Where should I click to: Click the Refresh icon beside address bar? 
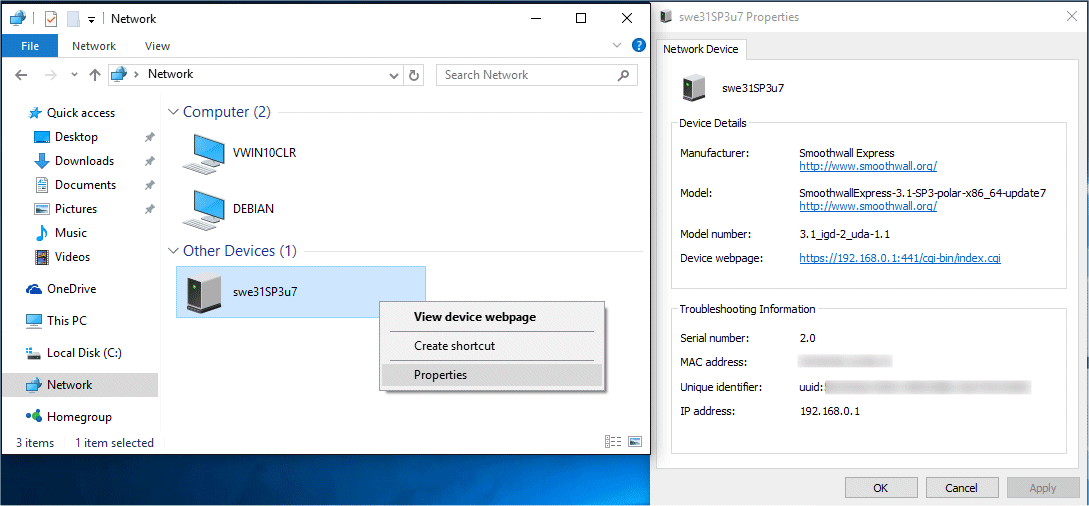415,75
